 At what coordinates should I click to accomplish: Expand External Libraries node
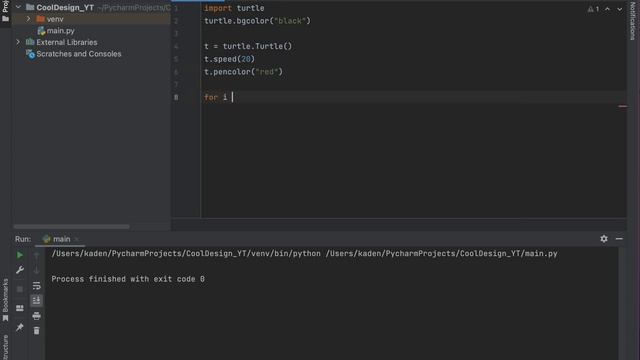[18, 42]
